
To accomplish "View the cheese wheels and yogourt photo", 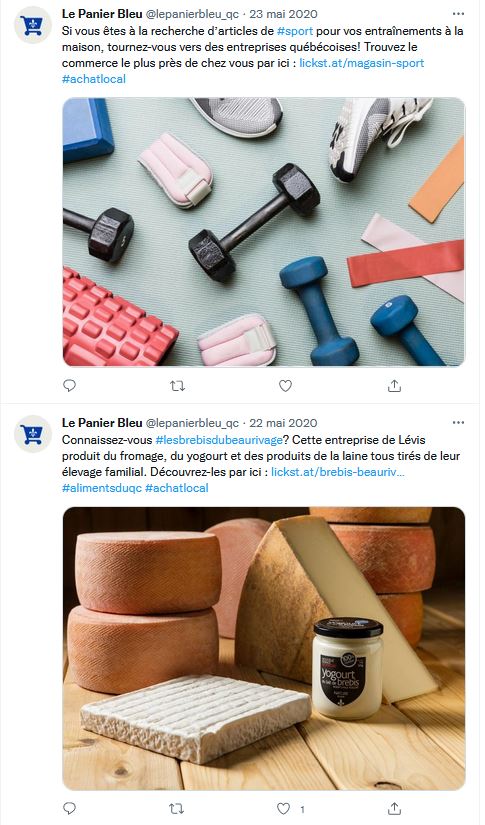I will 264,648.
